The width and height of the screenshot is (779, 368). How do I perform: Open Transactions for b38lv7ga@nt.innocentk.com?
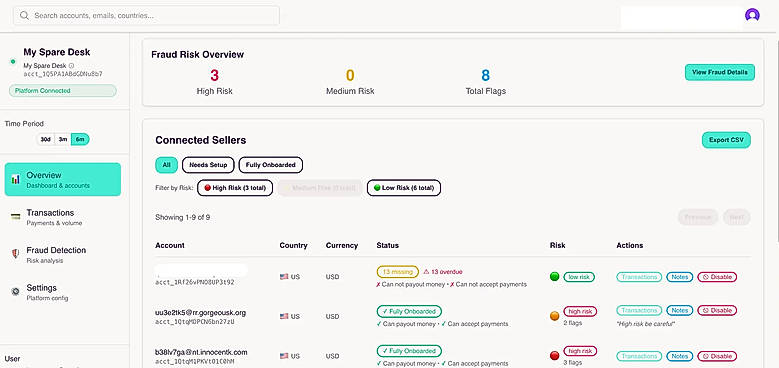click(639, 356)
